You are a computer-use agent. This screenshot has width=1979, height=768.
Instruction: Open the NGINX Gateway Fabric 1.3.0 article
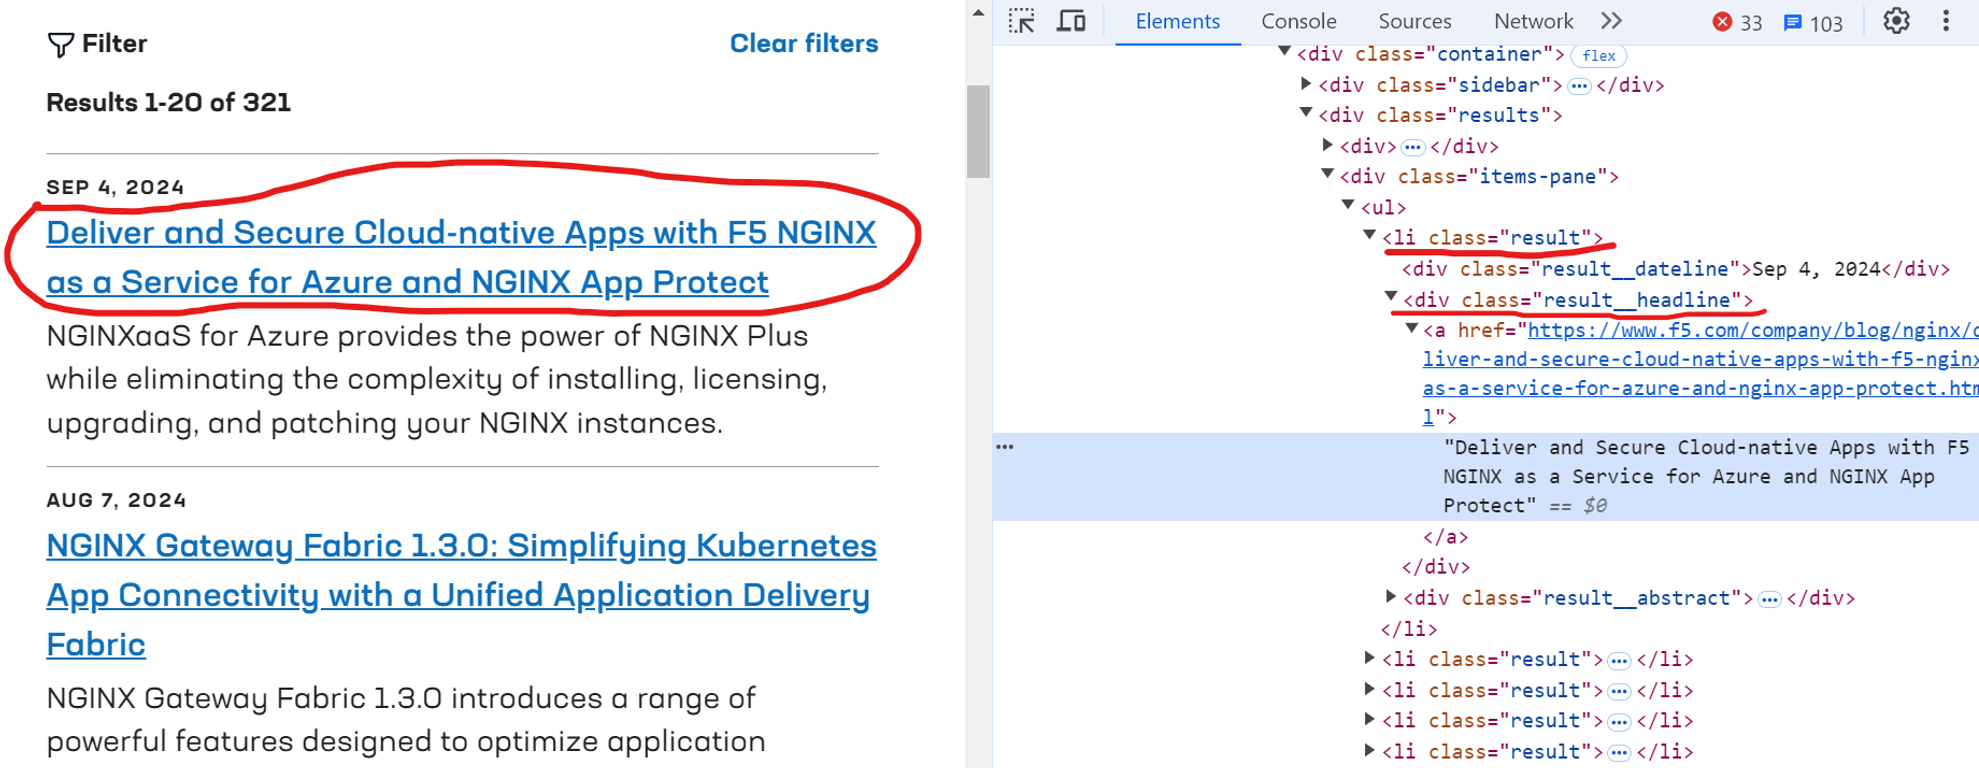coord(461,595)
